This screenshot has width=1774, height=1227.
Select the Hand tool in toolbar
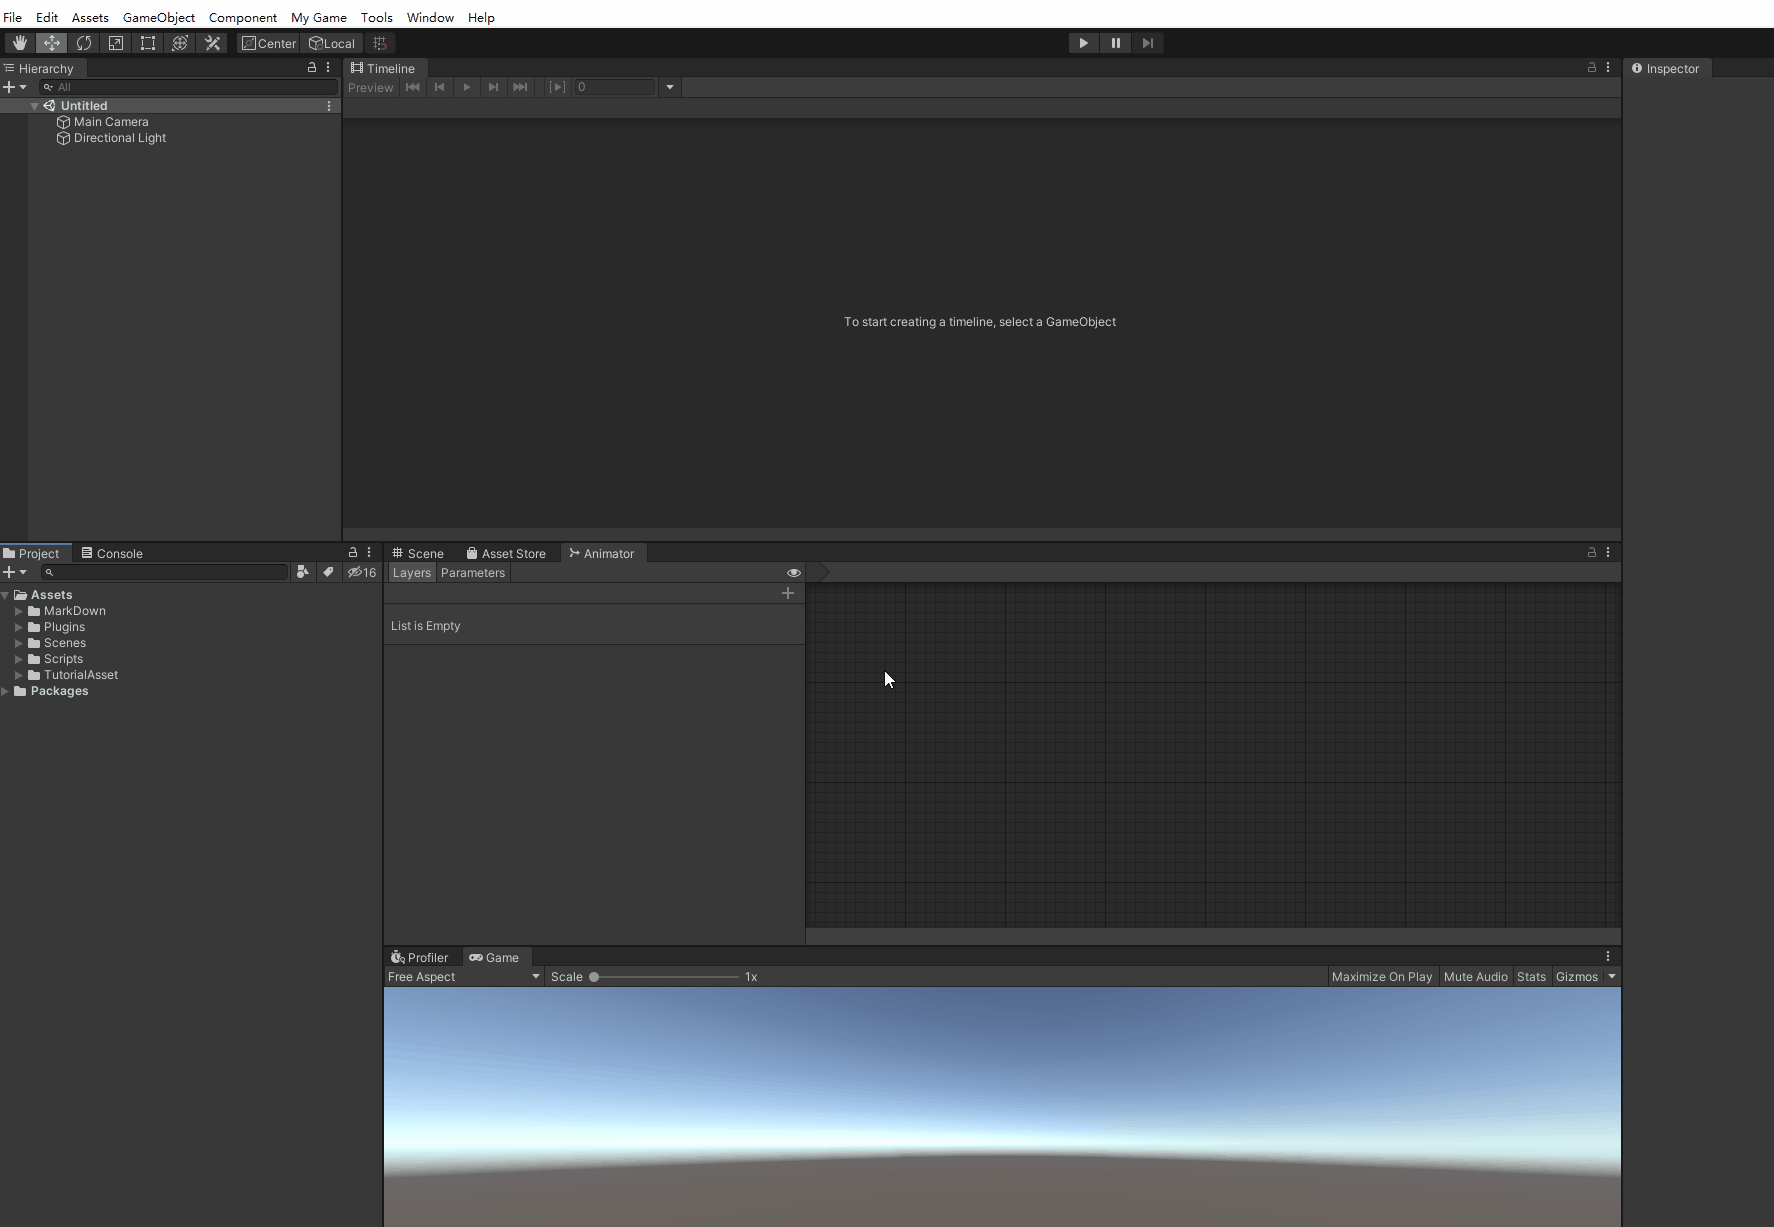pos(19,43)
